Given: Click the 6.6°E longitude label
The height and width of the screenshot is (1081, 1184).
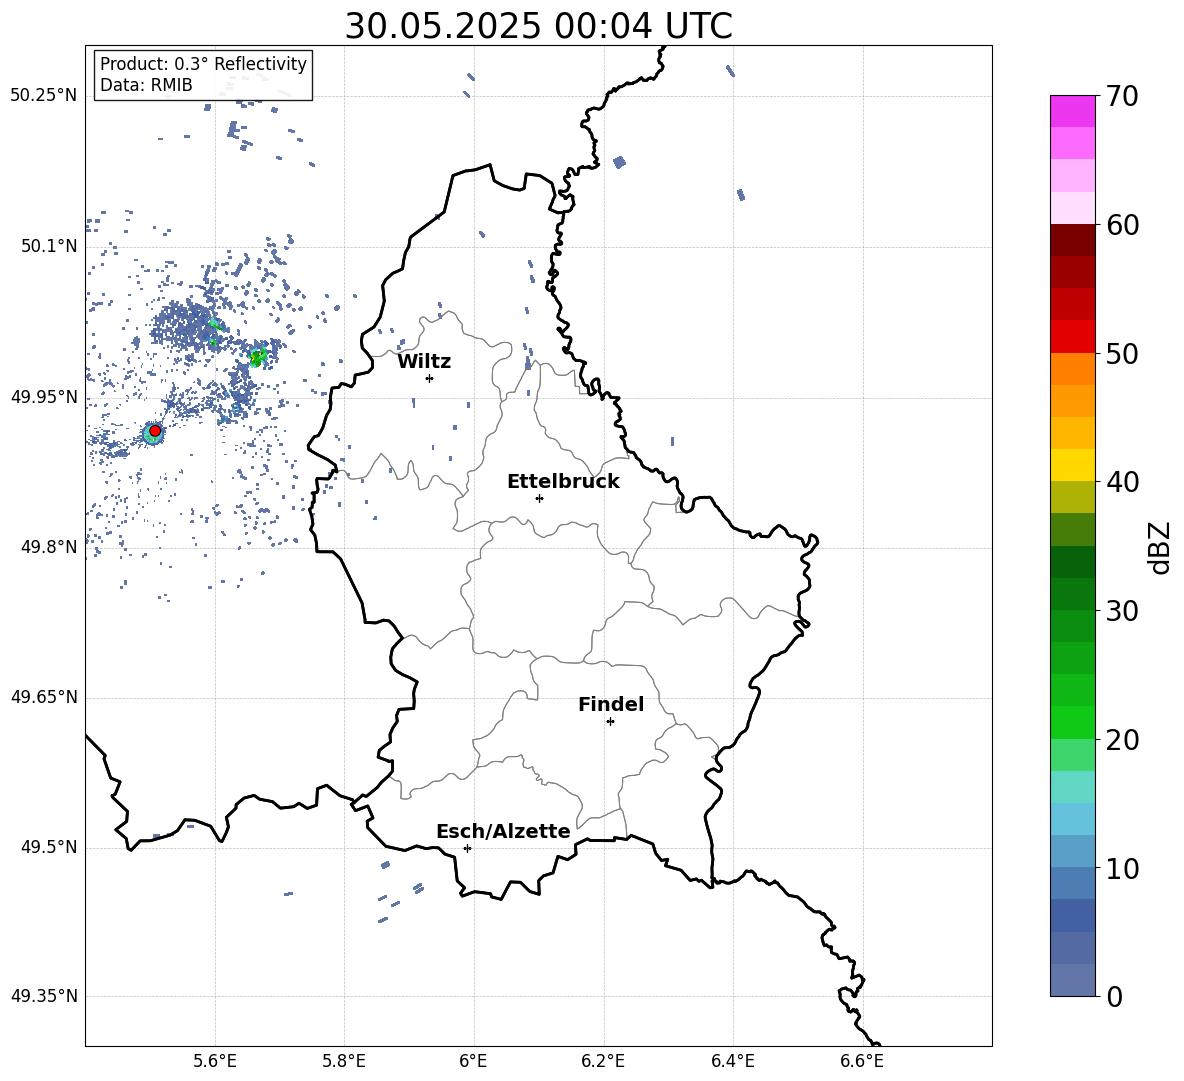Looking at the screenshot, I should point(862,1061).
